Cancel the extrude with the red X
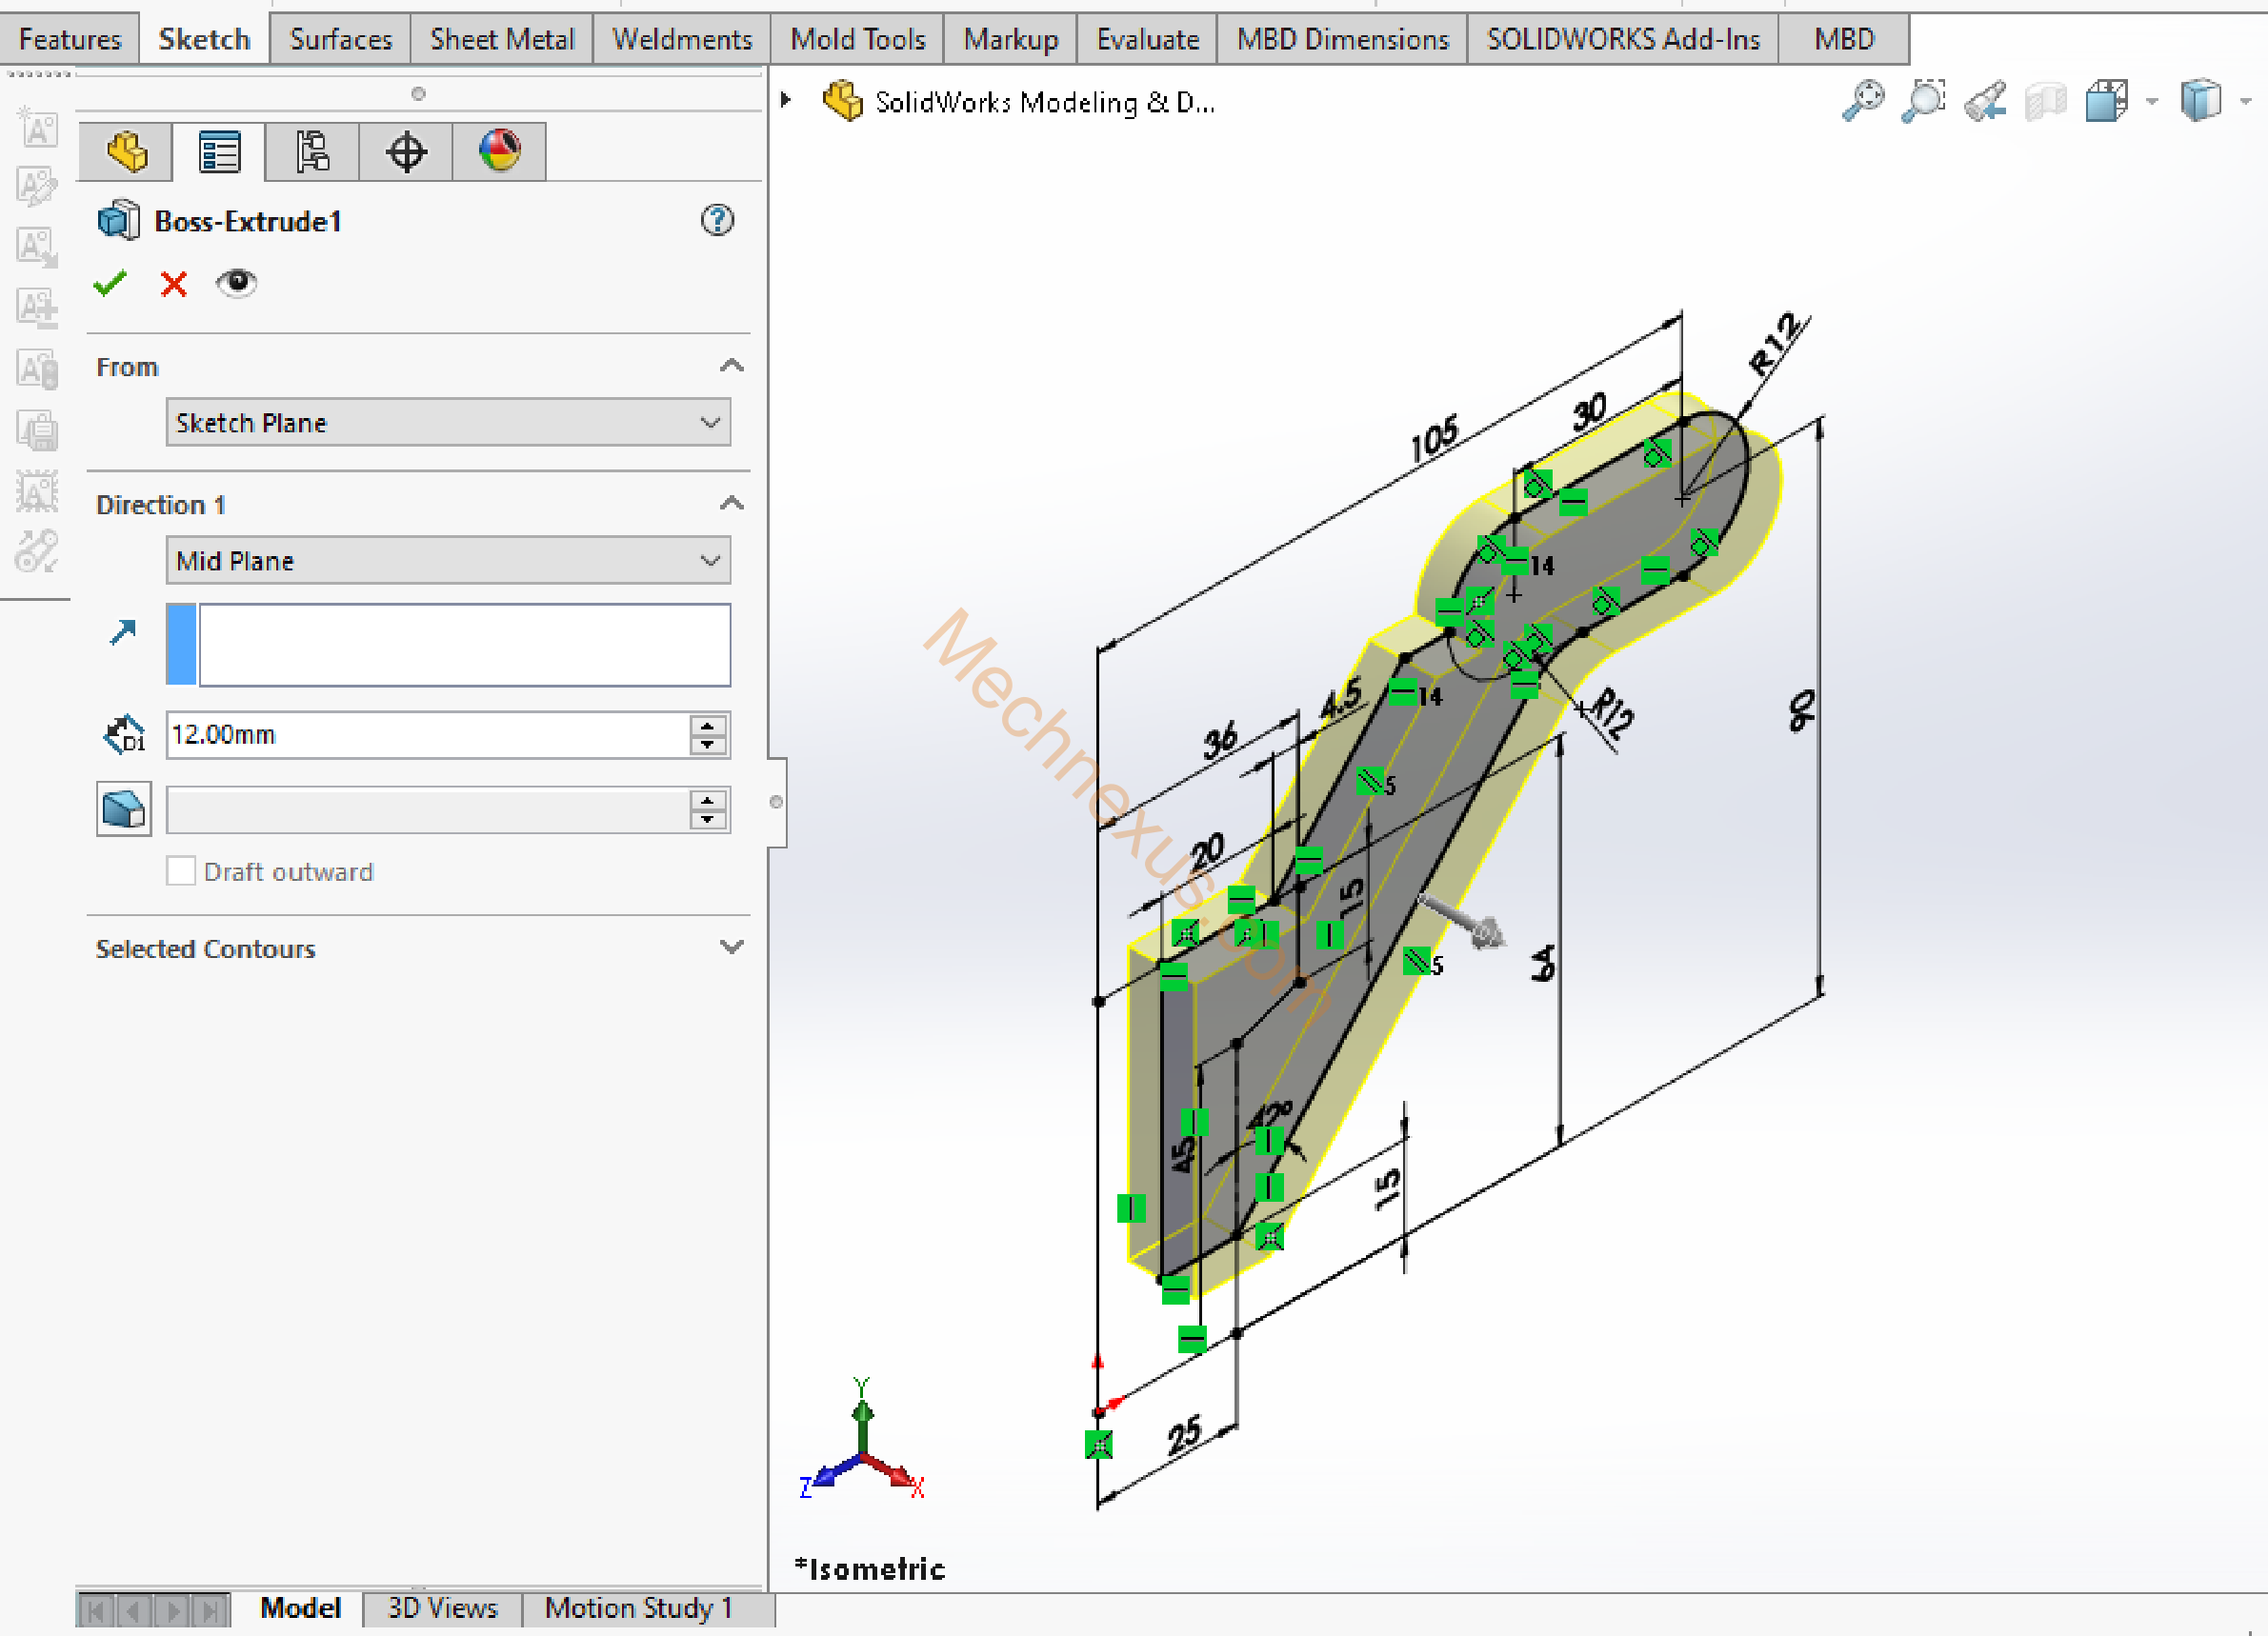 pyautogui.click(x=174, y=284)
